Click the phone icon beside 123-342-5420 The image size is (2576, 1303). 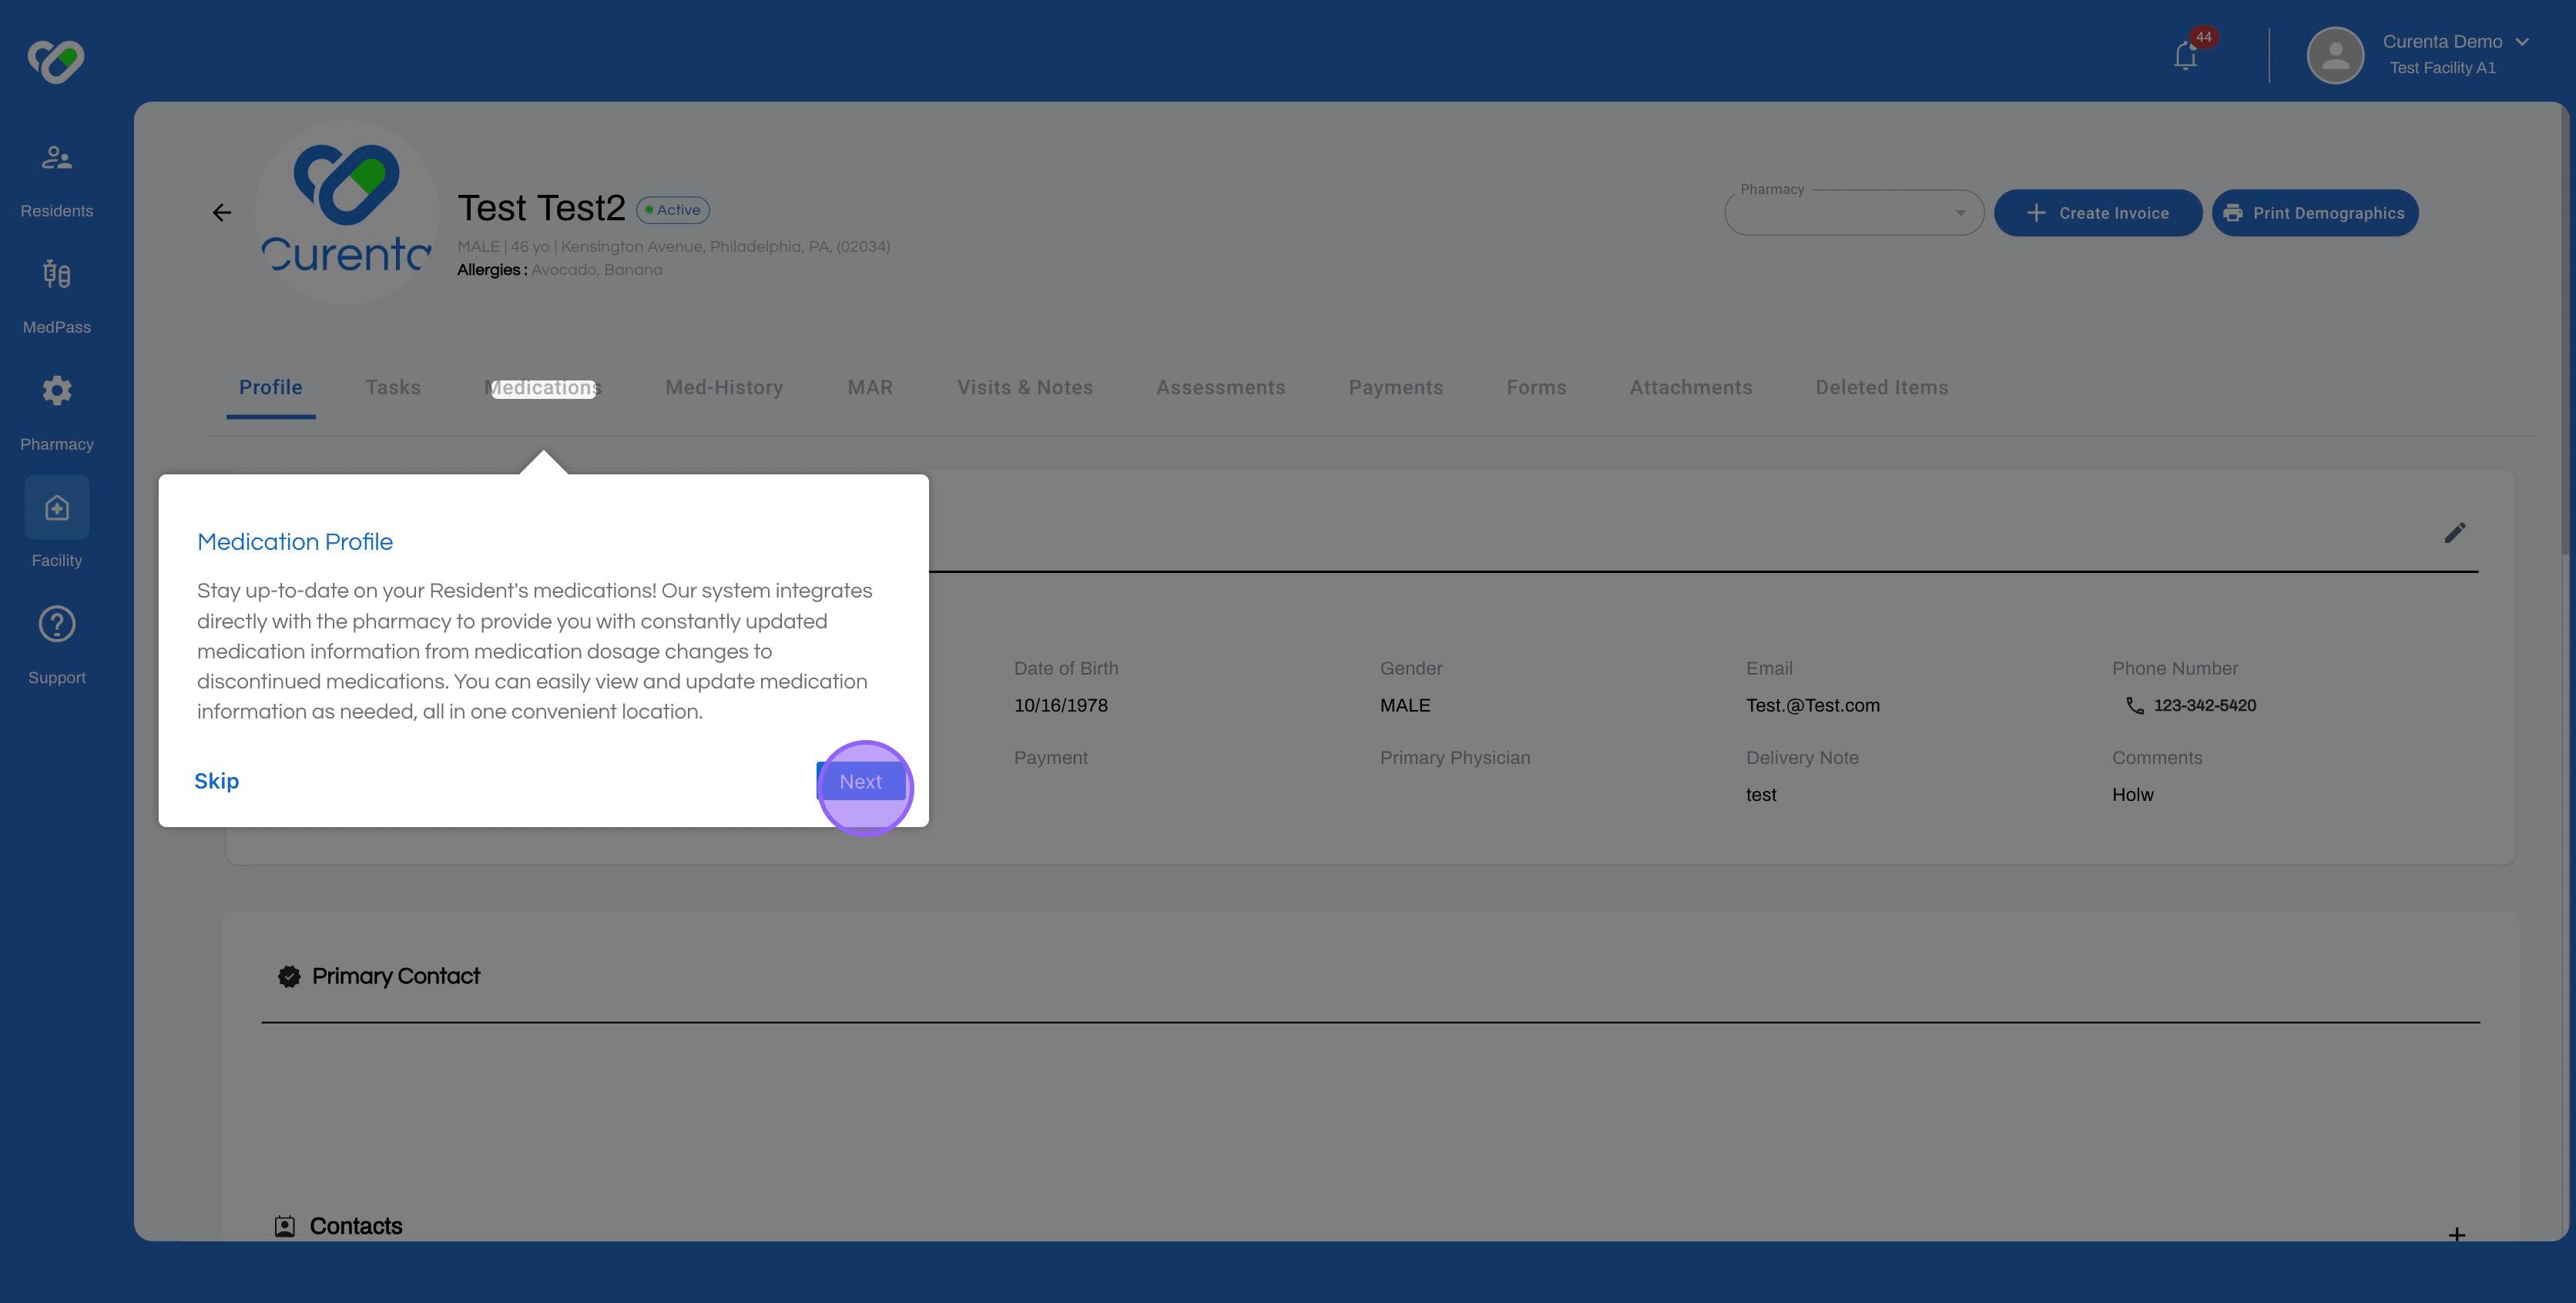[x=2134, y=705]
